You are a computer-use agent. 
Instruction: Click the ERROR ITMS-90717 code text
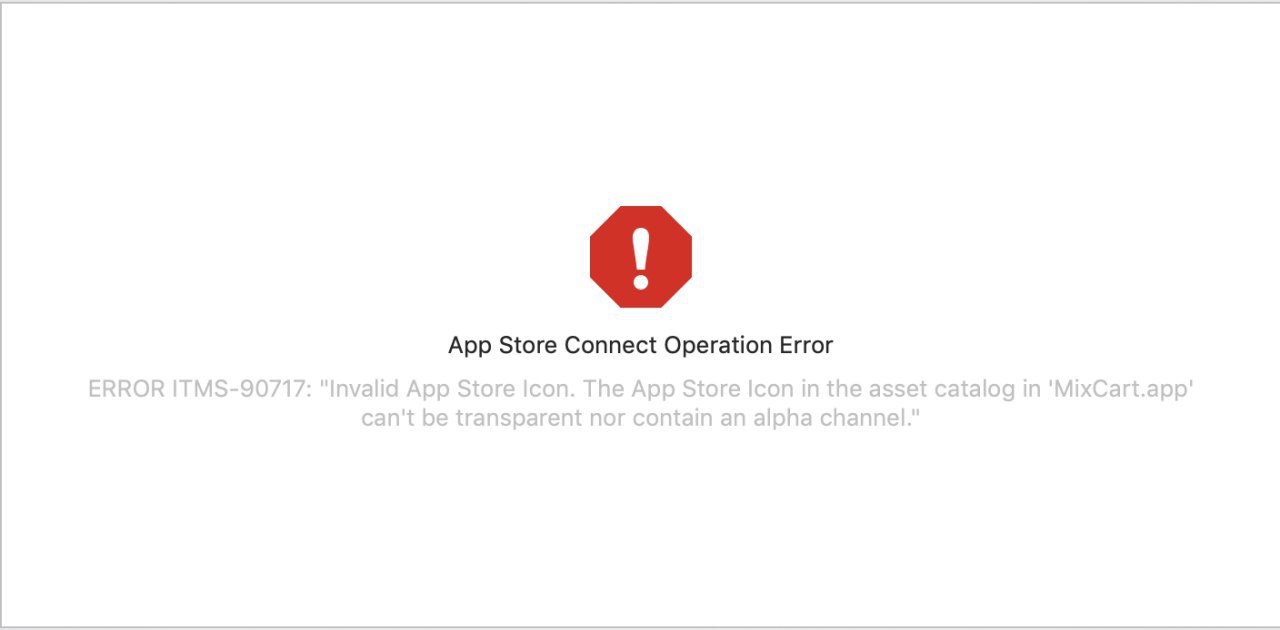coord(199,390)
